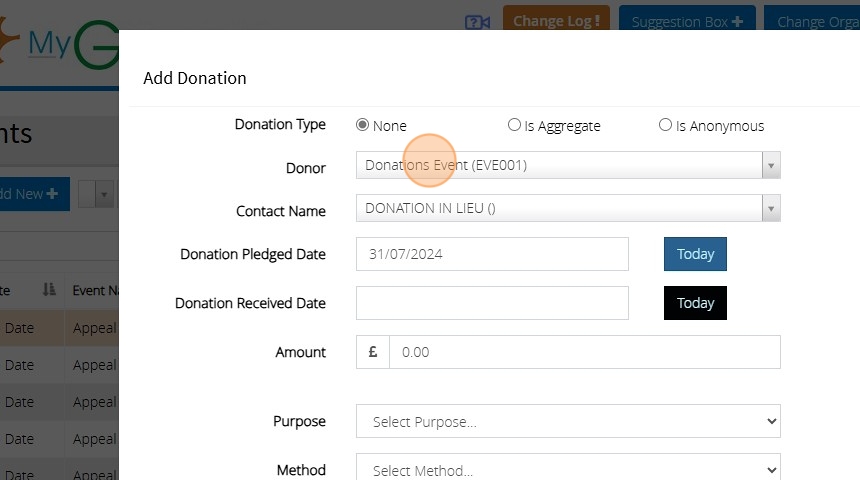The height and width of the screenshot is (480, 860).
Task: Open the Suggestion Box
Action: pos(686,21)
